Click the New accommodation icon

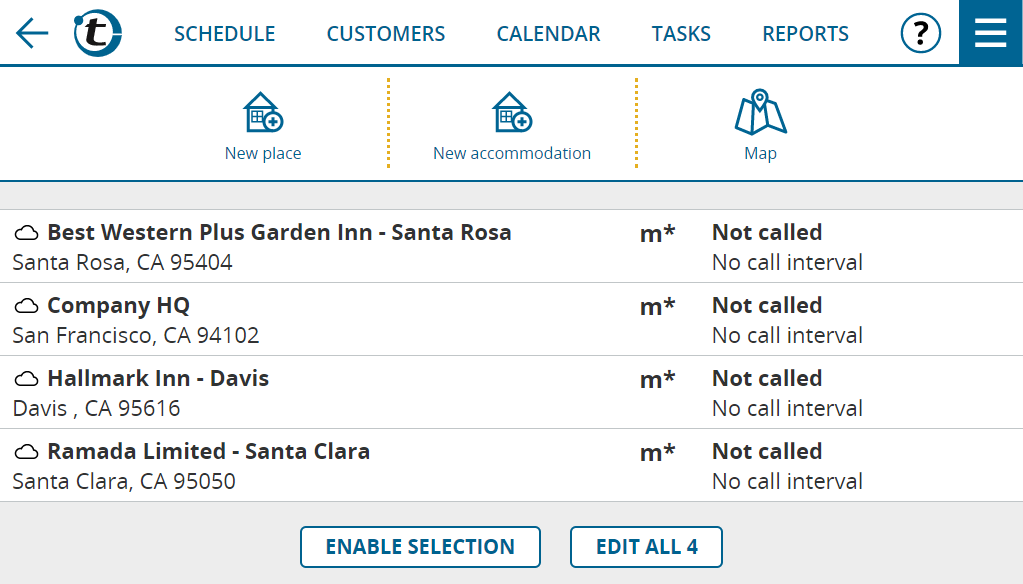click(x=511, y=114)
